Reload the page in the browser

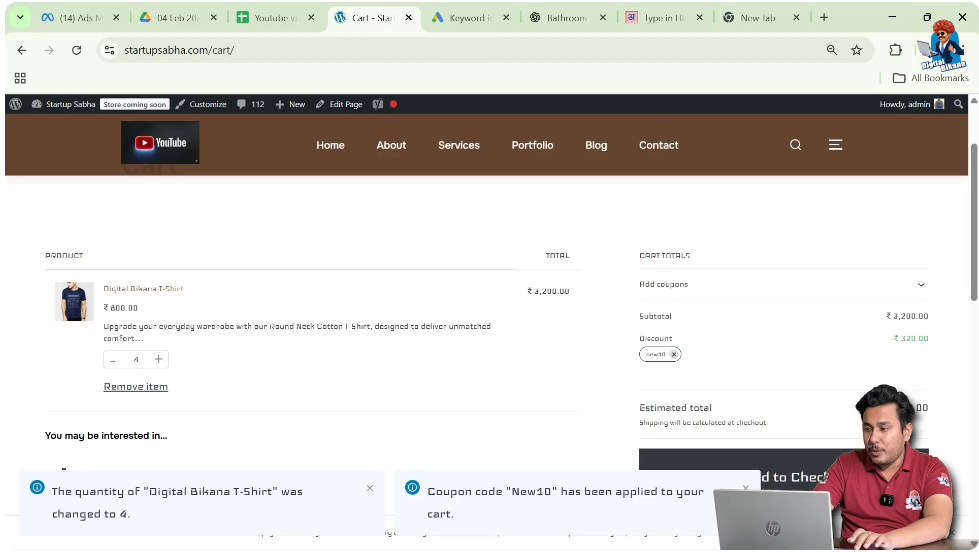pyautogui.click(x=76, y=50)
